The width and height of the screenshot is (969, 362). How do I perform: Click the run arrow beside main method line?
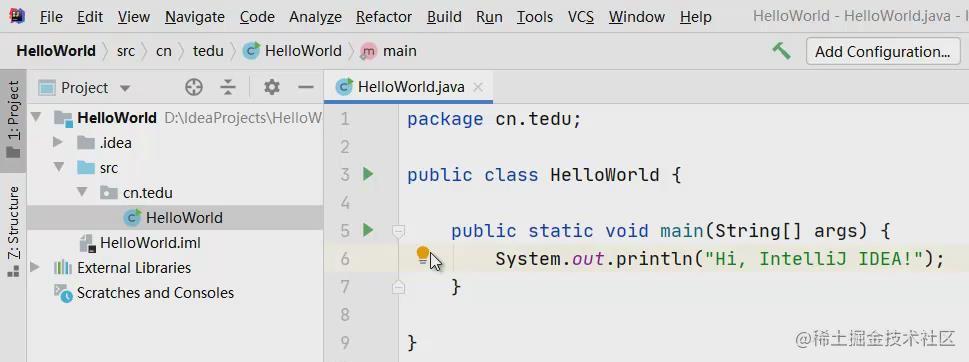(x=368, y=230)
